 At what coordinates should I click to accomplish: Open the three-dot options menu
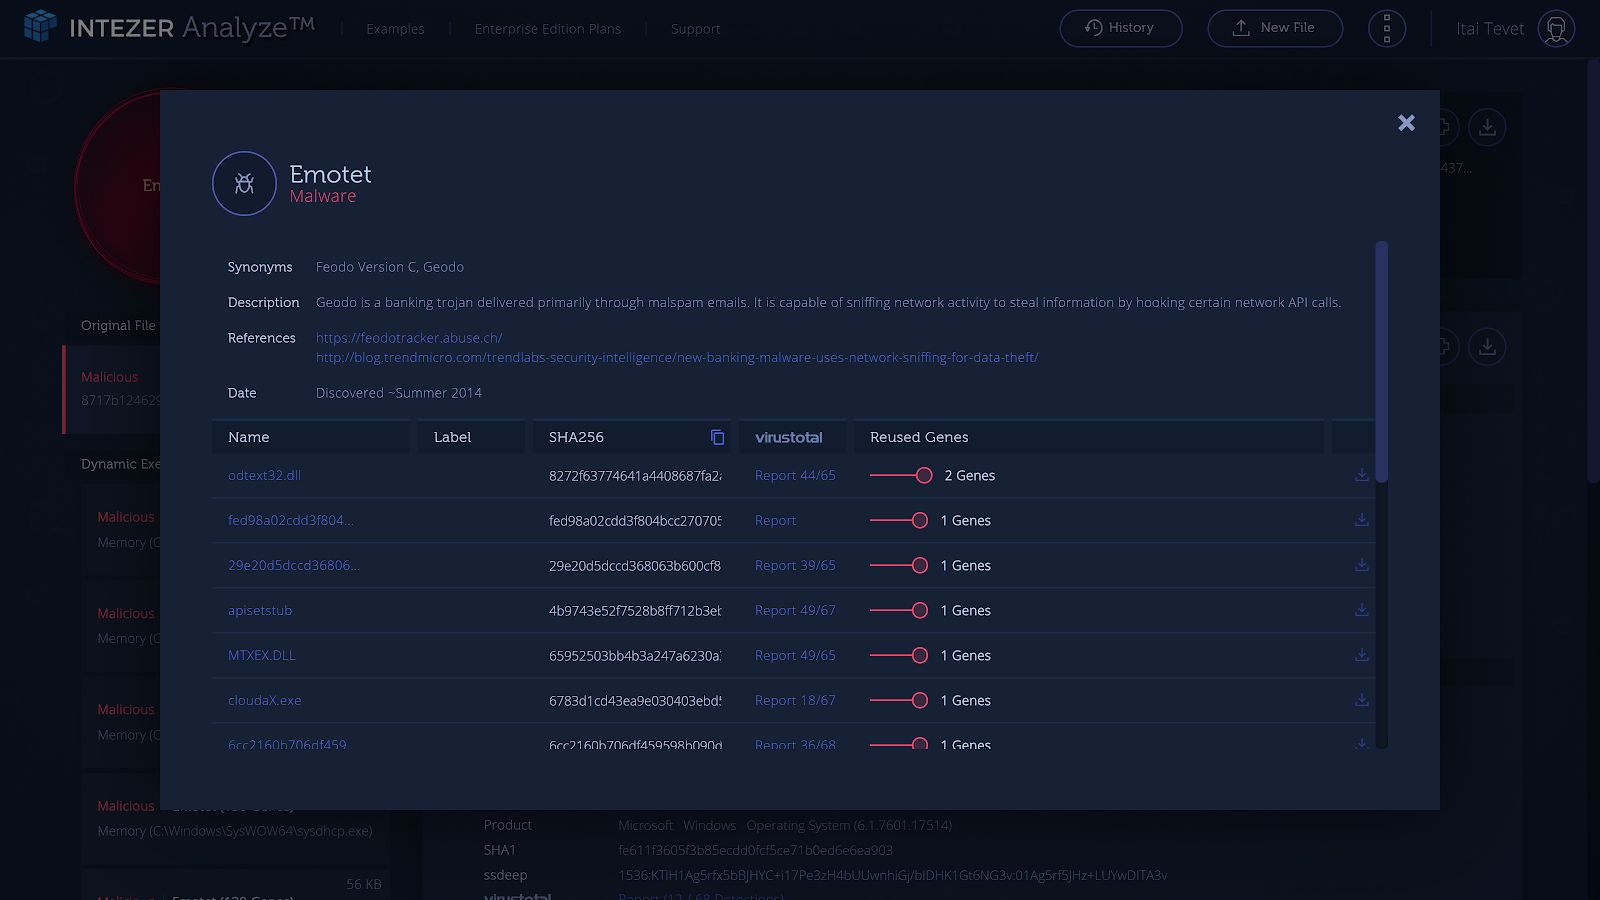pyautogui.click(x=1386, y=28)
